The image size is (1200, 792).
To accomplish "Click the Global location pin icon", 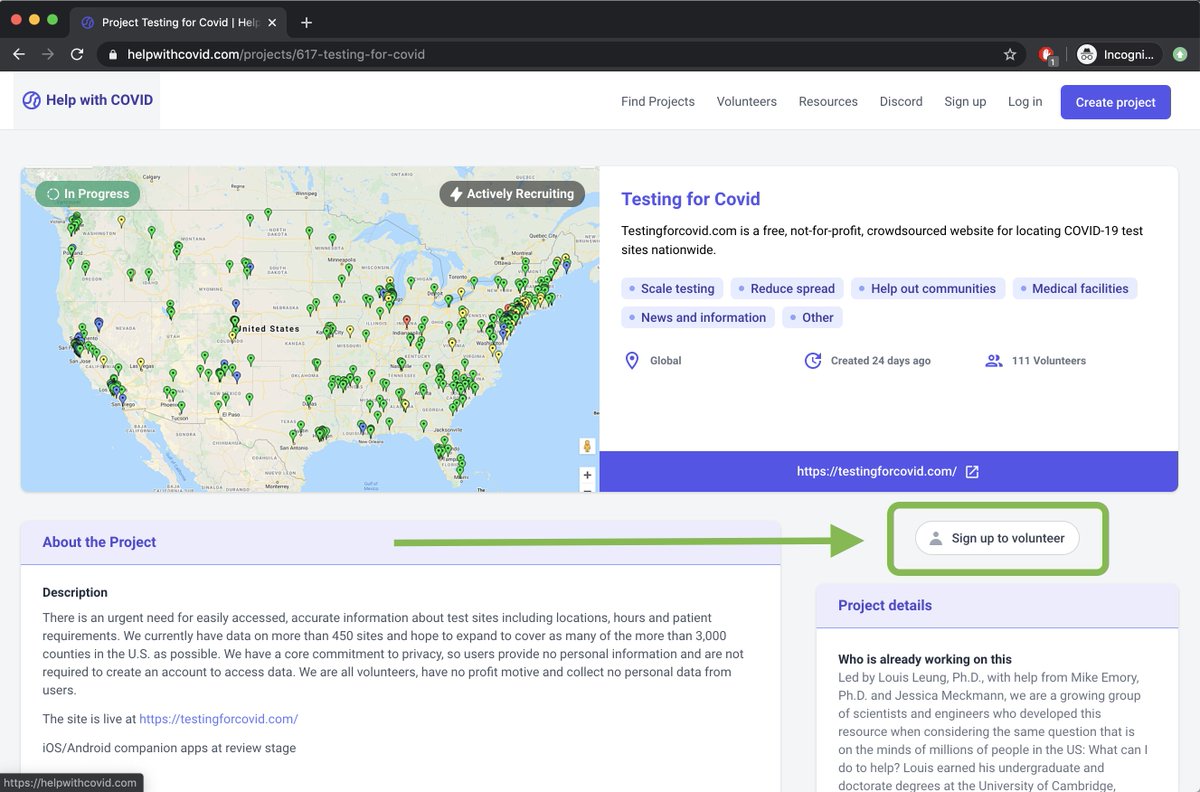I will pyautogui.click(x=632, y=360).
